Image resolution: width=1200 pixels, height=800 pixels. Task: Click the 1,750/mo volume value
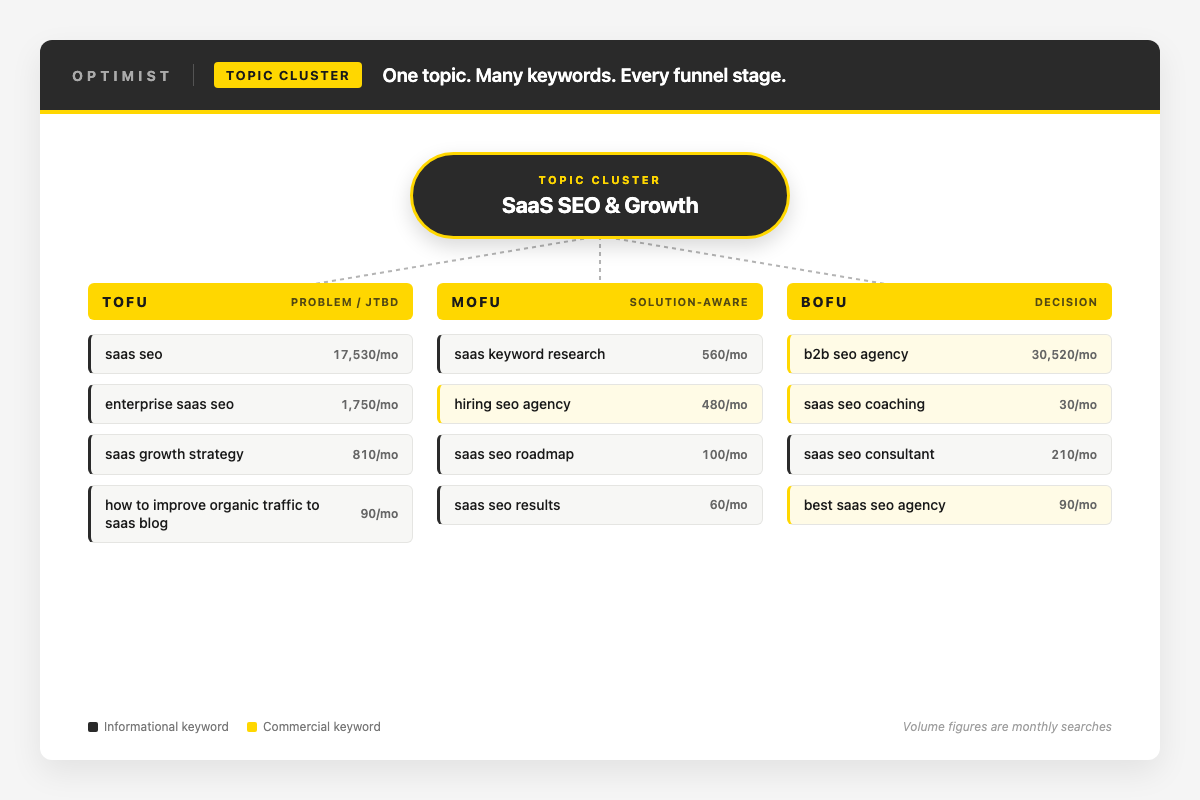point(369,404)
